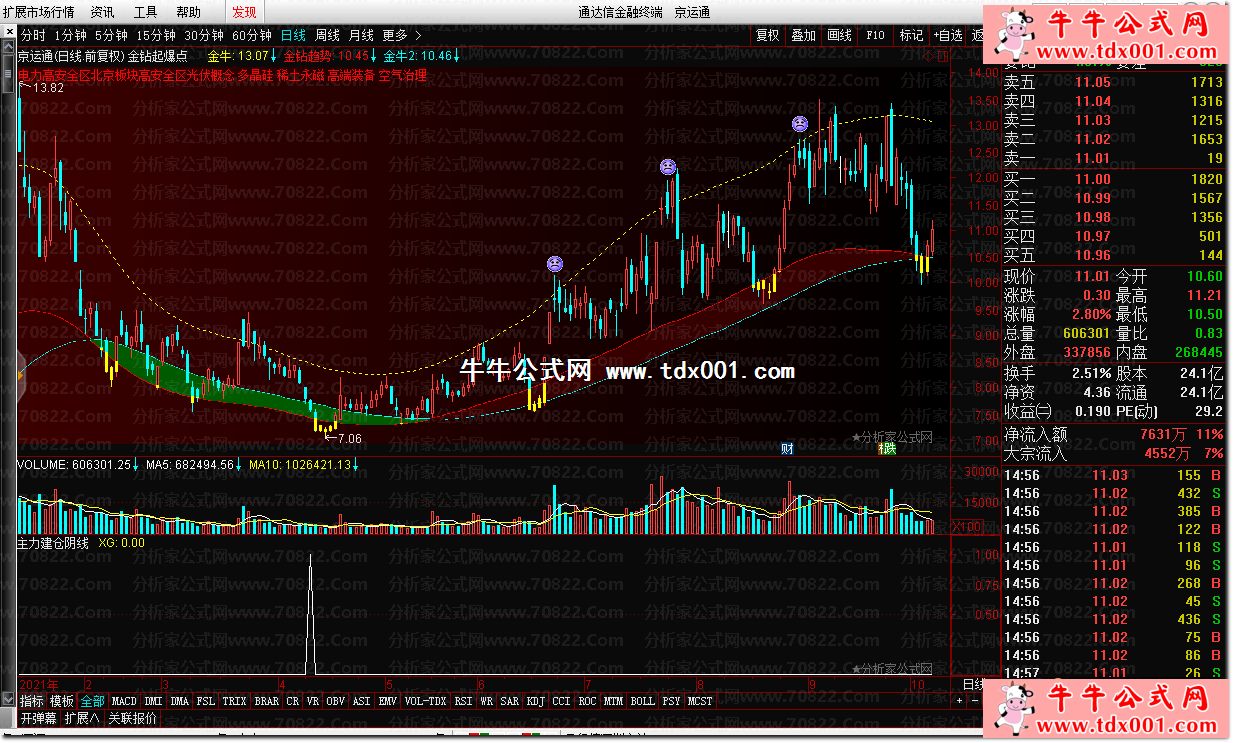Click the 7.06 lowest price label
Viewport: 1234px width, 743px height.
349,438
